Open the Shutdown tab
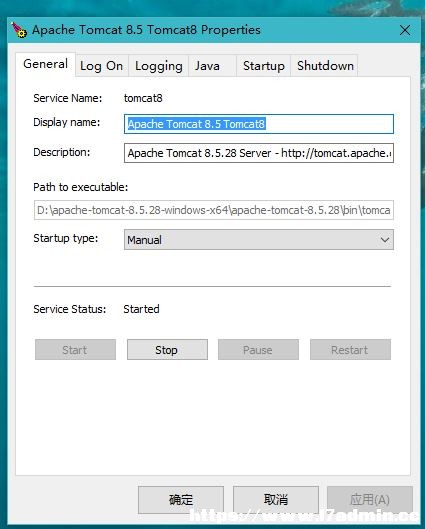The width and height of the screenshot is (425, 529). click(324, 66)
